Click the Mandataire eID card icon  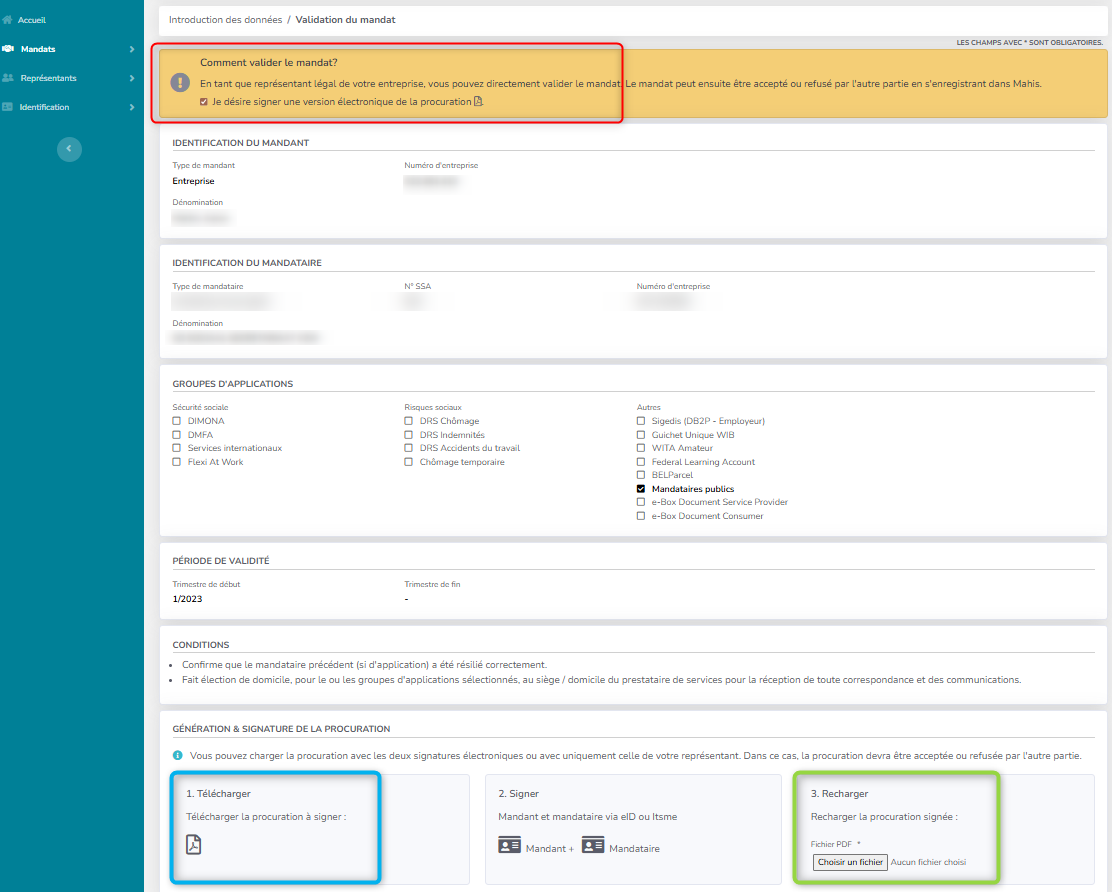(593, 846)
